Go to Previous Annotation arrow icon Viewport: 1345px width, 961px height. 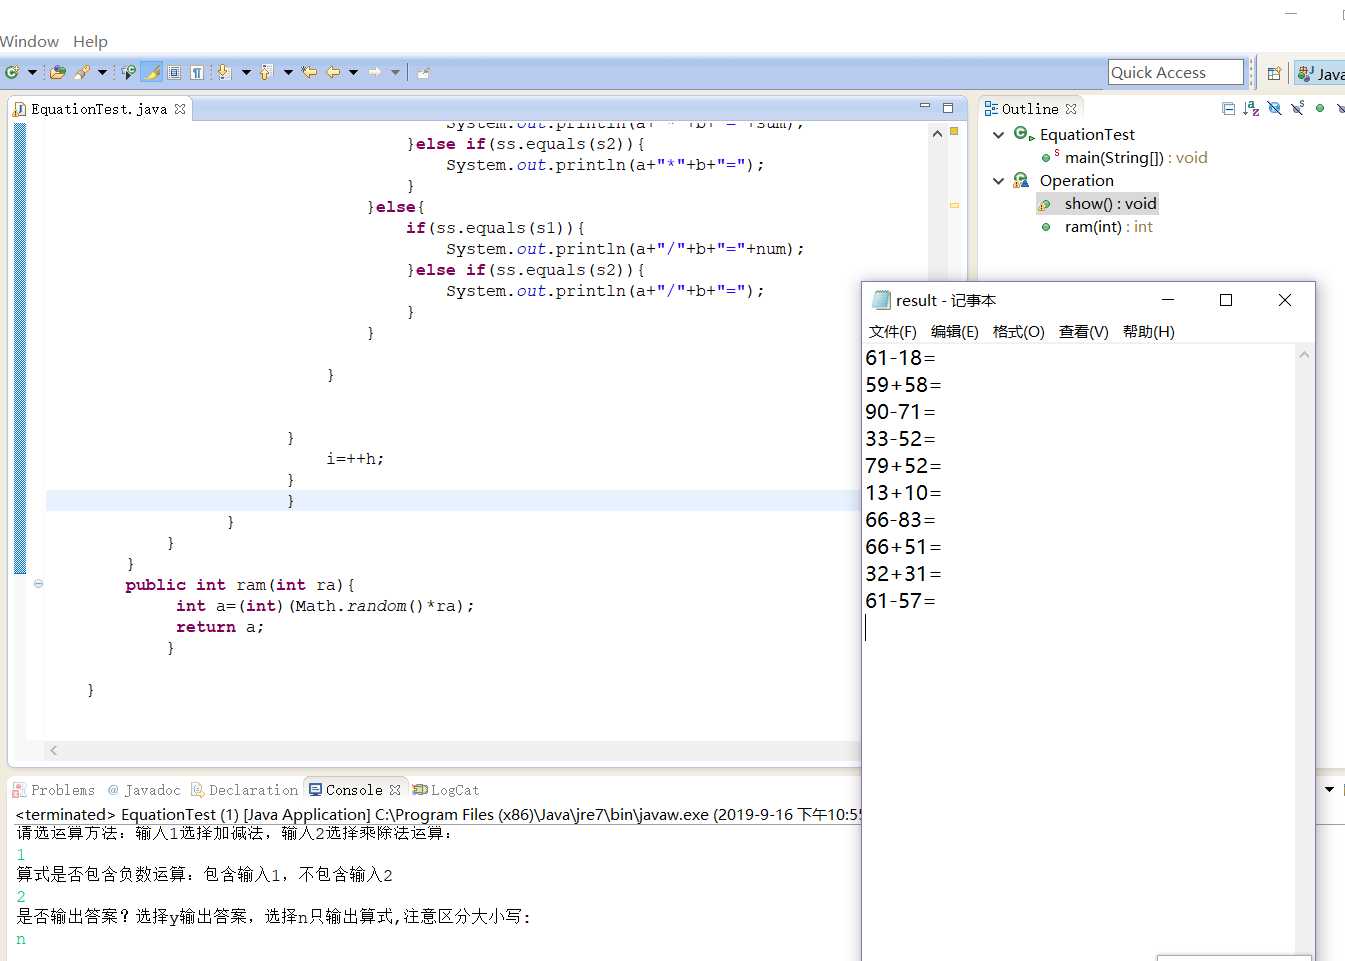[266, 72]
